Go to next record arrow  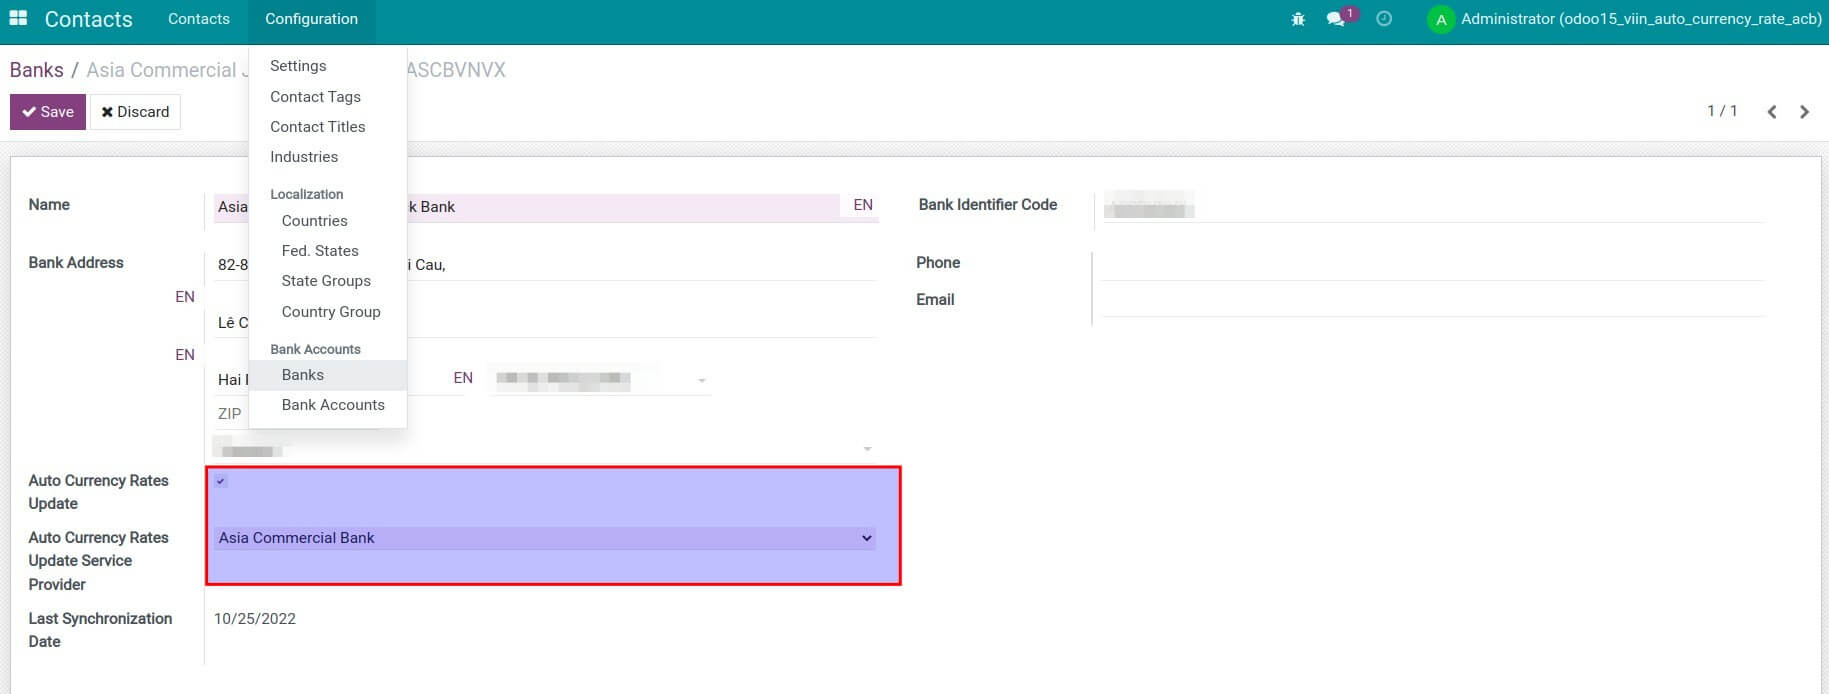(1805, 112)
